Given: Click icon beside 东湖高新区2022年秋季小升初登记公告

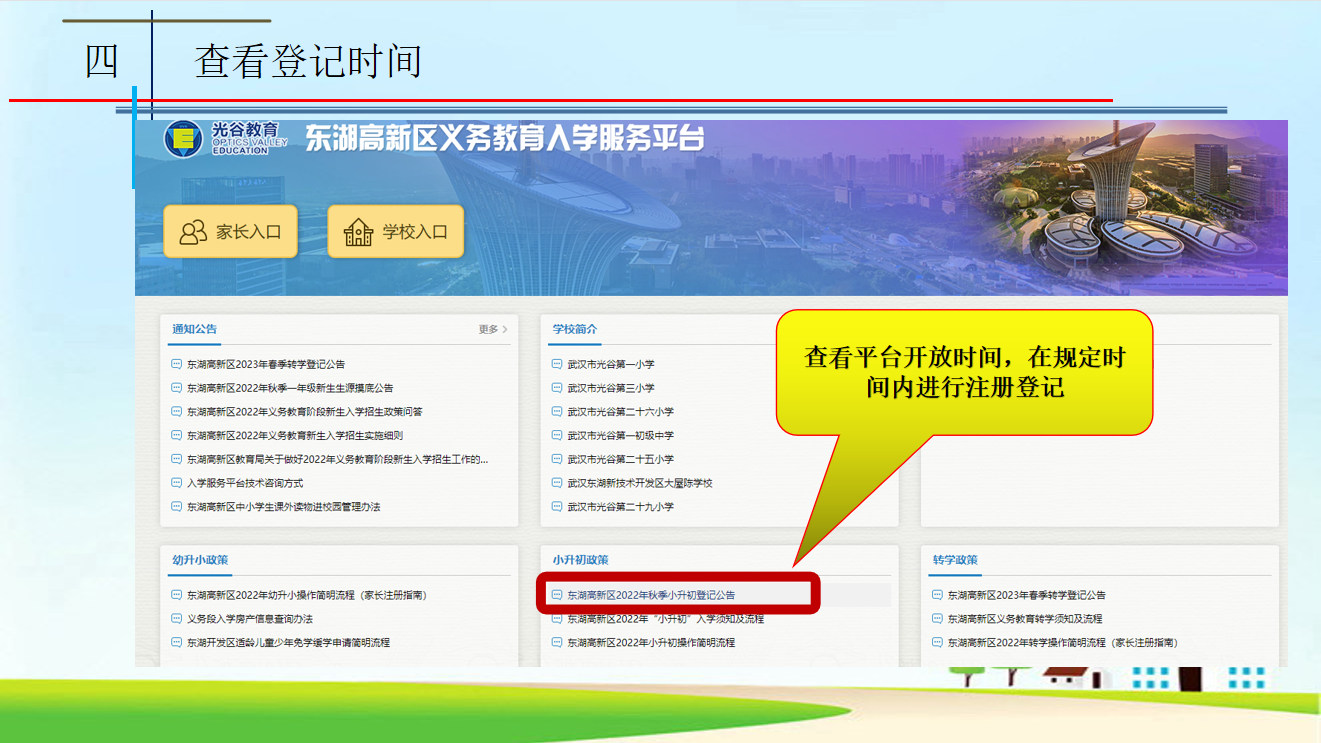Looking at the screenshot, I should tap(557, 595).
